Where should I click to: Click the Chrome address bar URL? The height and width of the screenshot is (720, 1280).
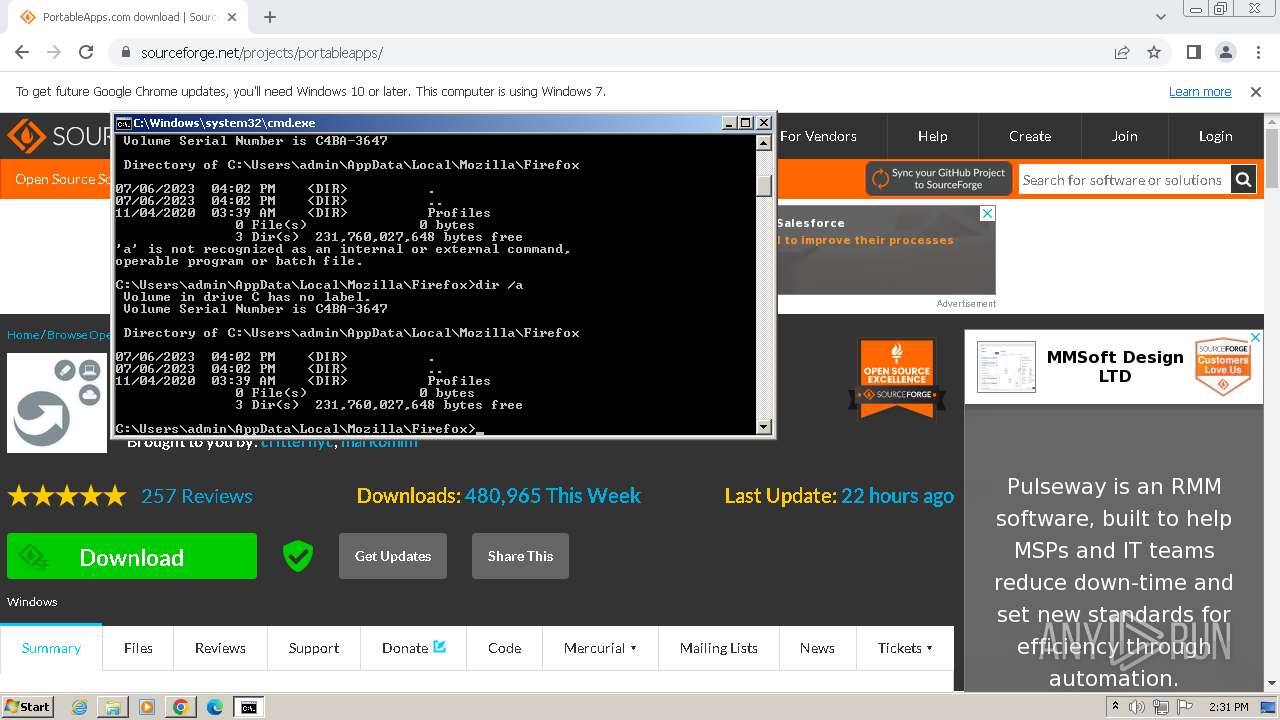point(262,53)
